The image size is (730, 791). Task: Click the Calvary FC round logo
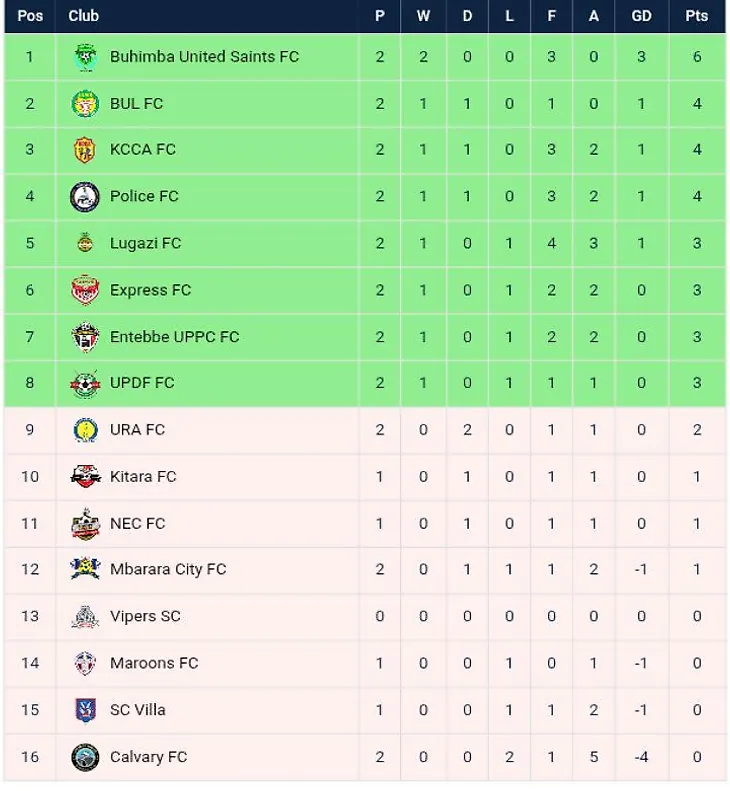[x=85, y=757]
